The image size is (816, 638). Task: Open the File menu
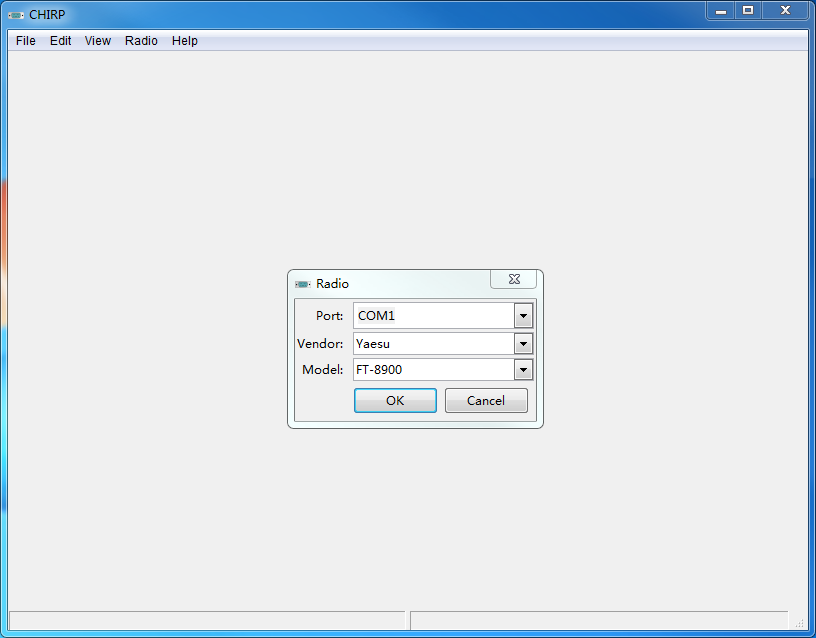[x=26, y=41]
